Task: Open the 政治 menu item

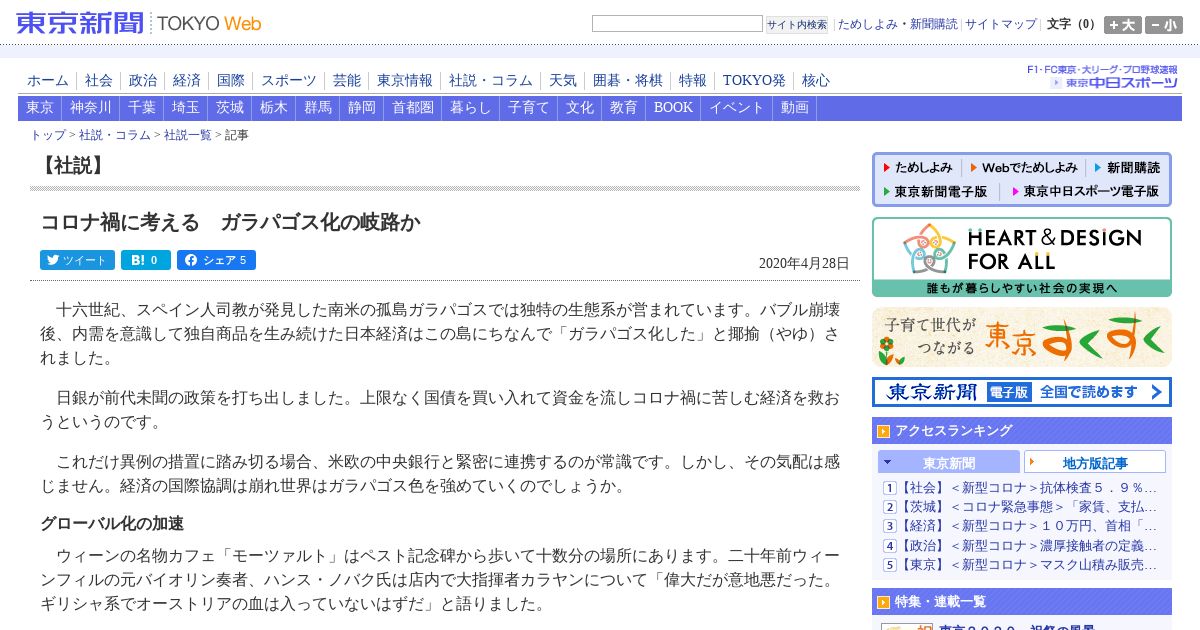Action: 143,81
